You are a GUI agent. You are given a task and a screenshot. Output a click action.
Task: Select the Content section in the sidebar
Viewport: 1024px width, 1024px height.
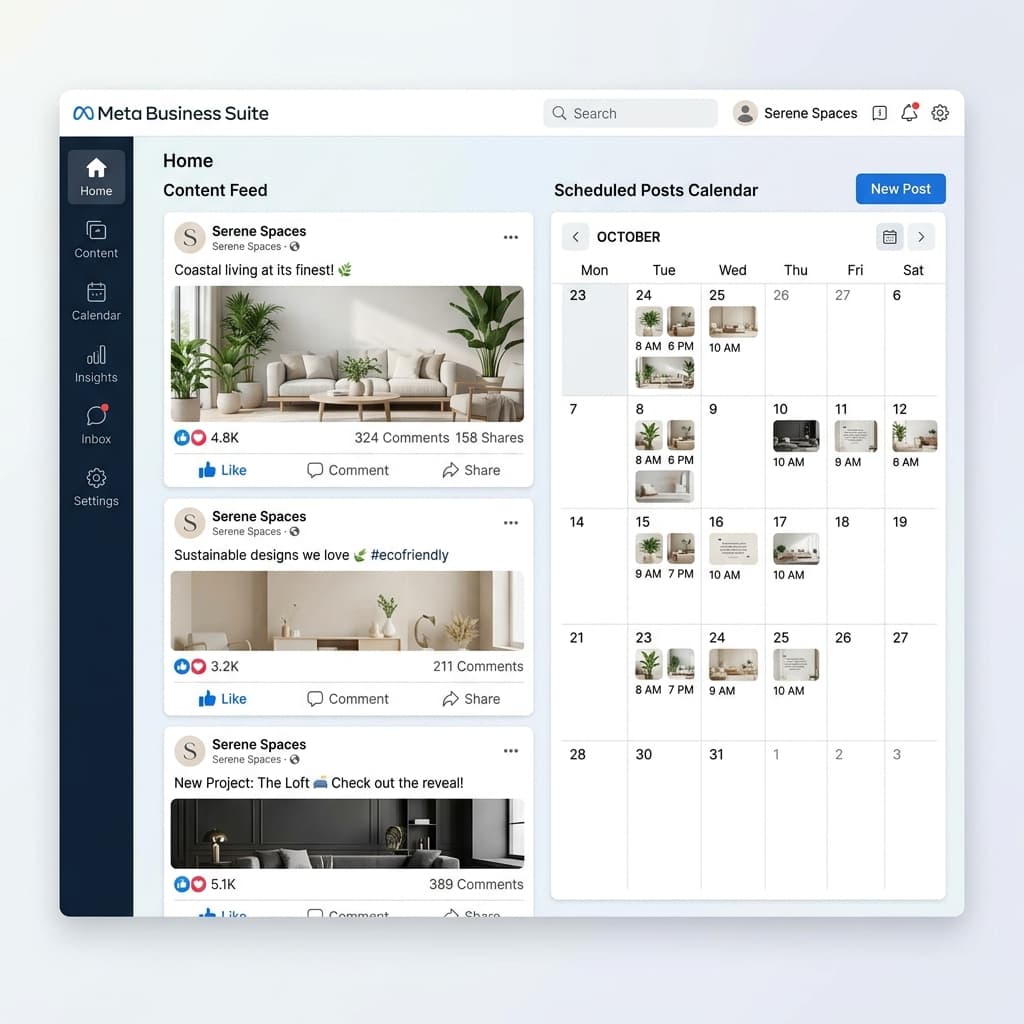pyautogui.click(x=95, y=240)
